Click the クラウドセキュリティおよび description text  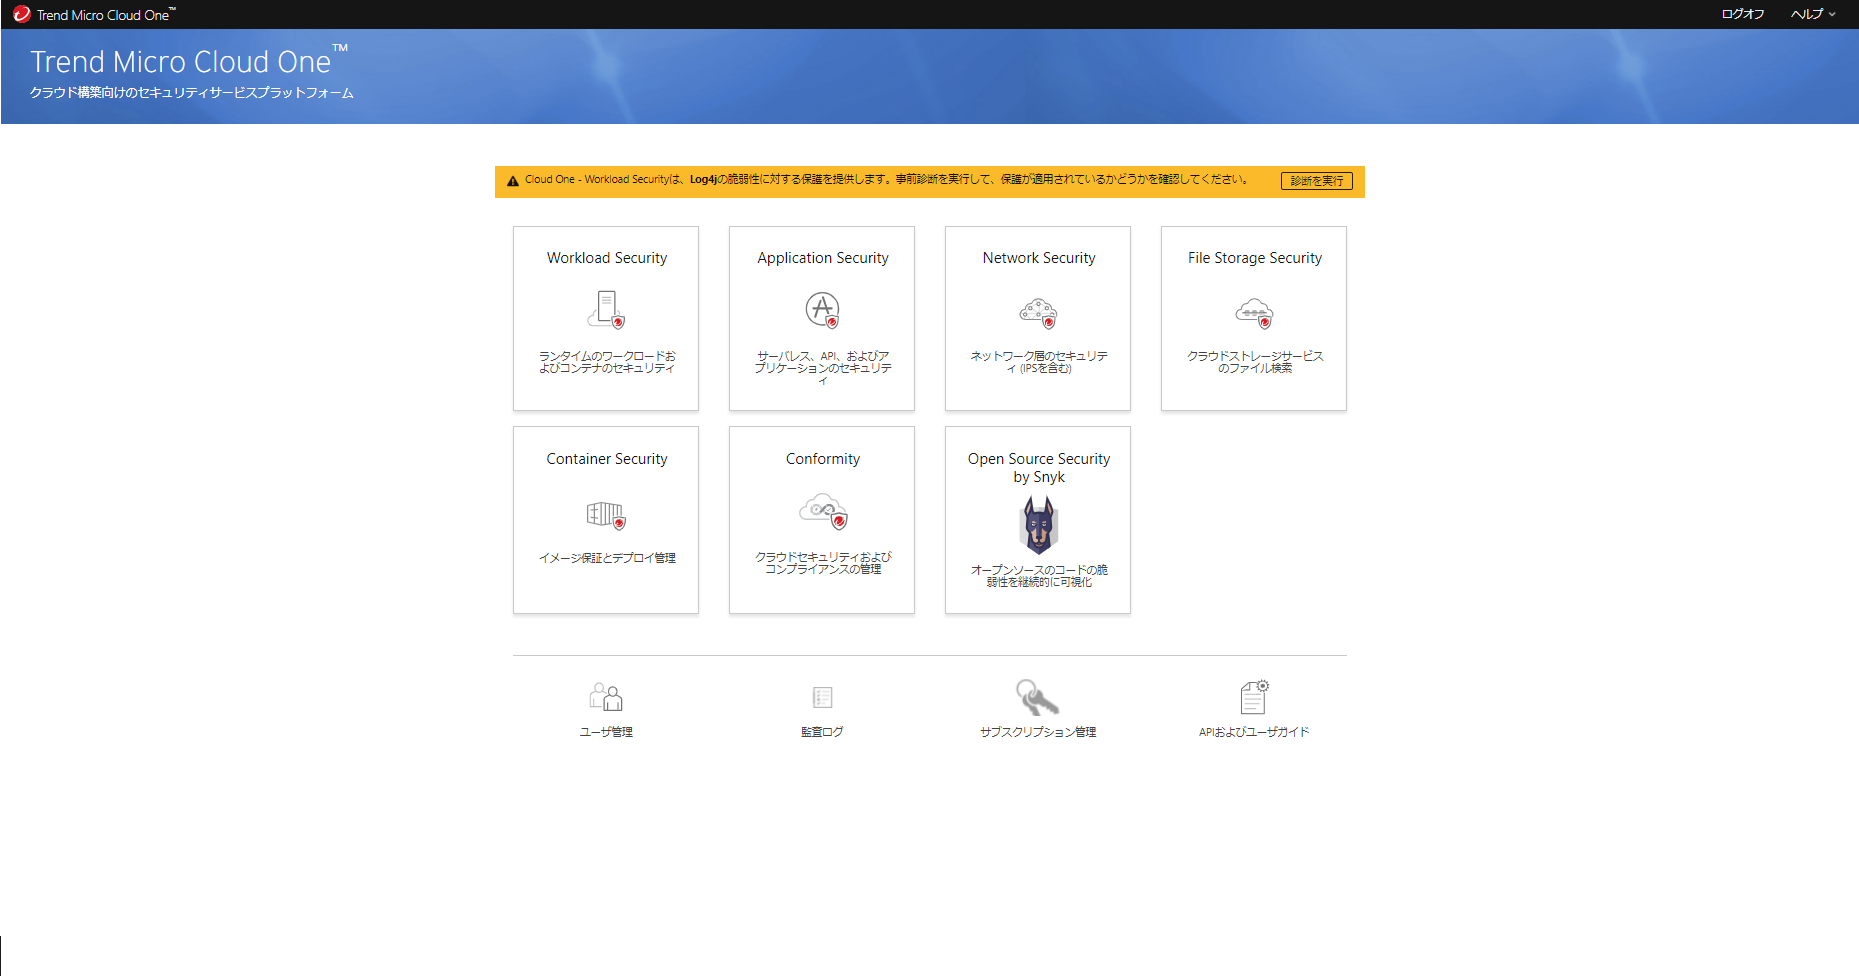click(823, 563)
